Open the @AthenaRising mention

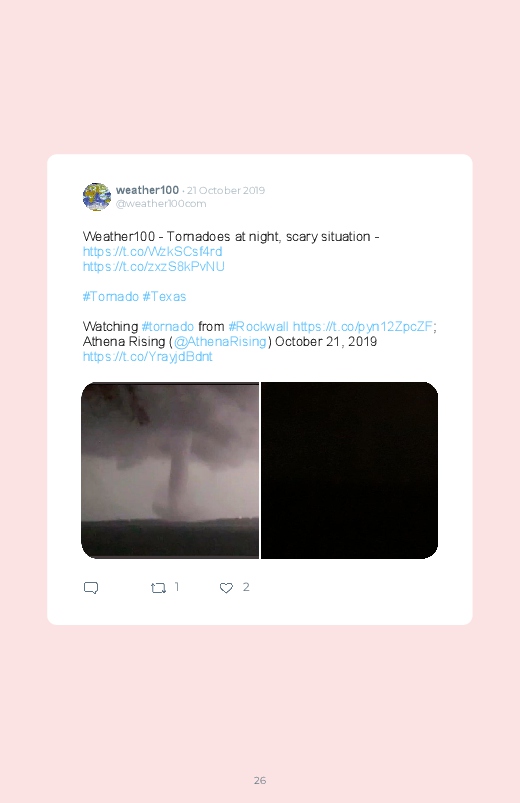coord(220,342)
